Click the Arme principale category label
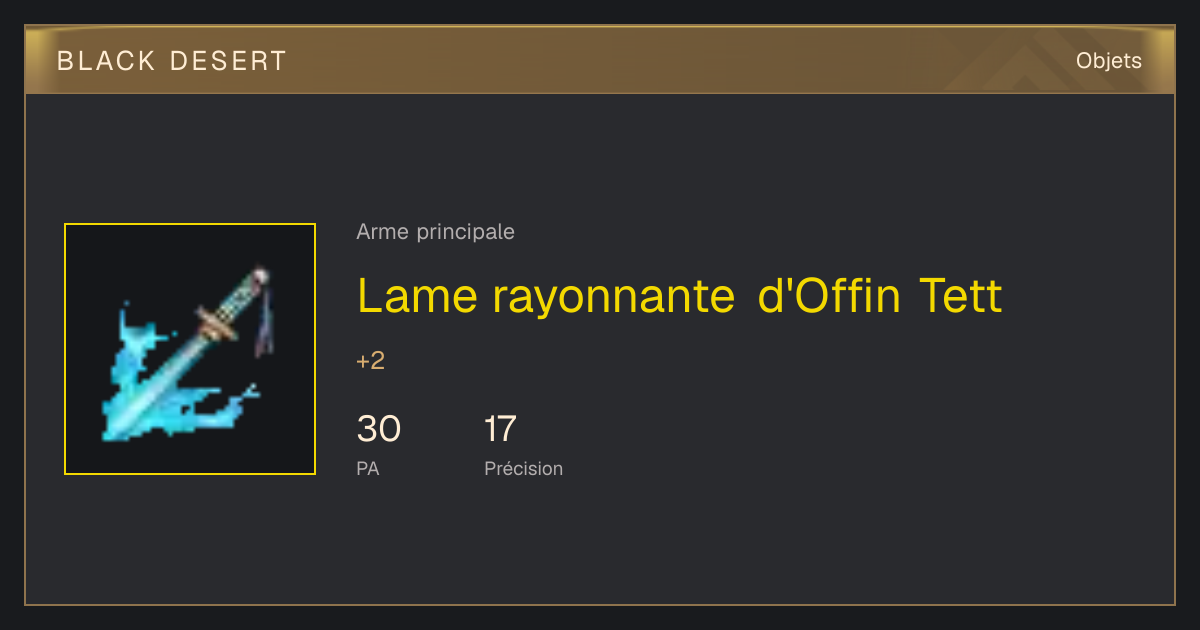 [x=435, y=232]
